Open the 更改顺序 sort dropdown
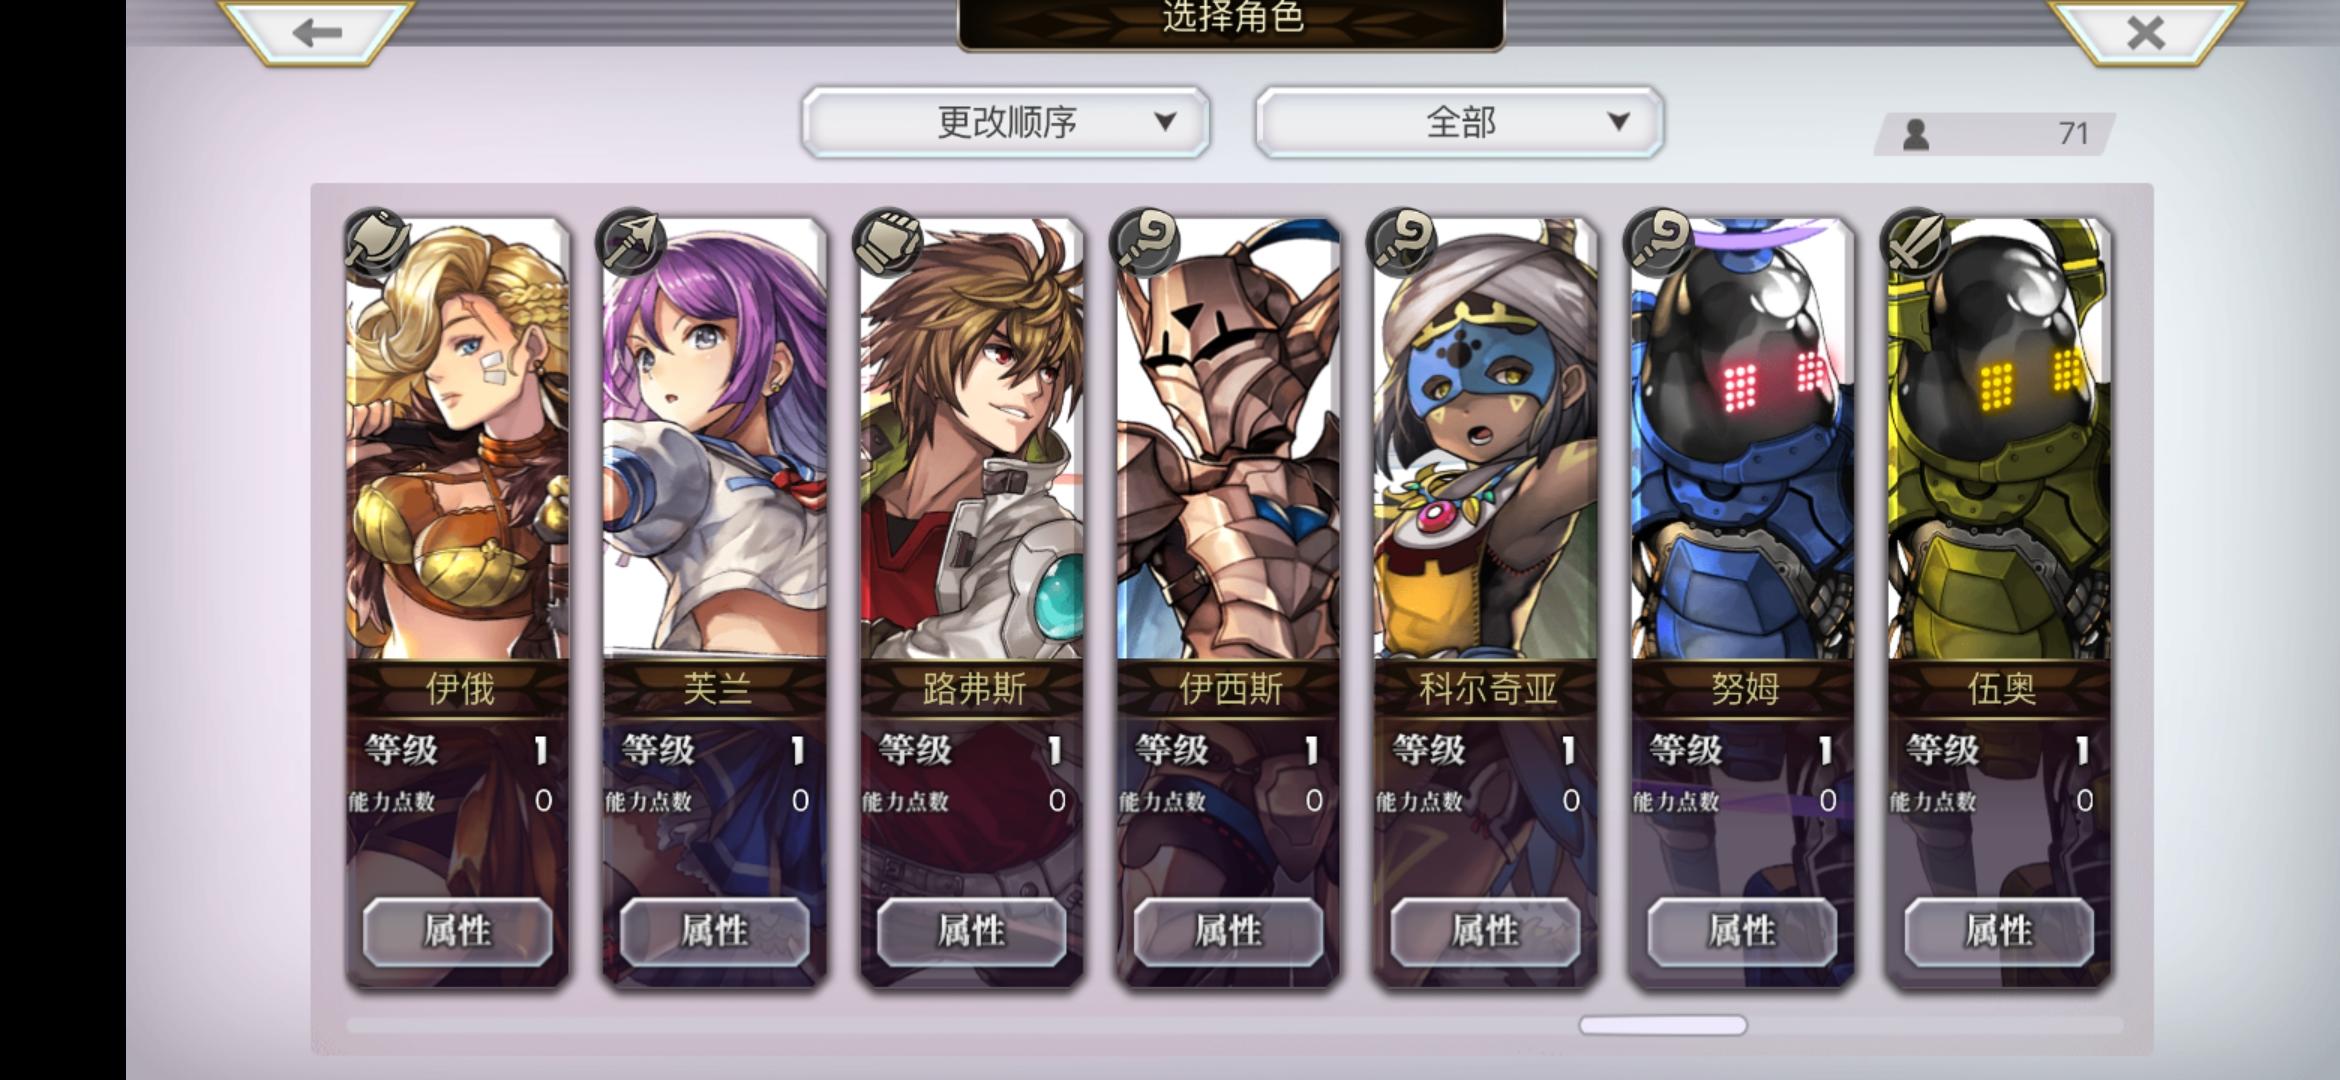2340x1080 pixels. [1005, 122]
